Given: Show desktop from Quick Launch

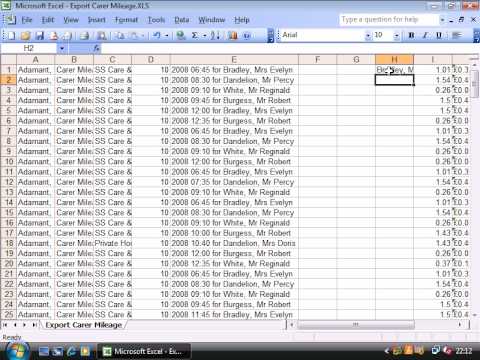Looking at the screenshot, I should click(x=43, y=351).
